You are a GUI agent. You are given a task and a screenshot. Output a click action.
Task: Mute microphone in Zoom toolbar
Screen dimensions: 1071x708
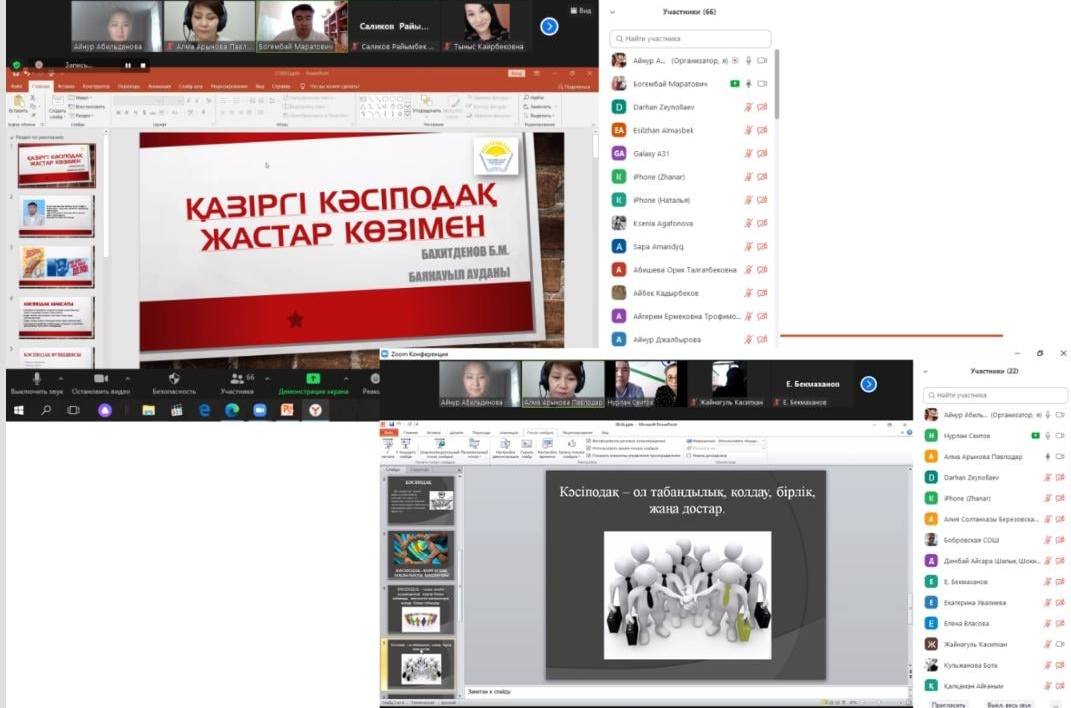[37, 383]
